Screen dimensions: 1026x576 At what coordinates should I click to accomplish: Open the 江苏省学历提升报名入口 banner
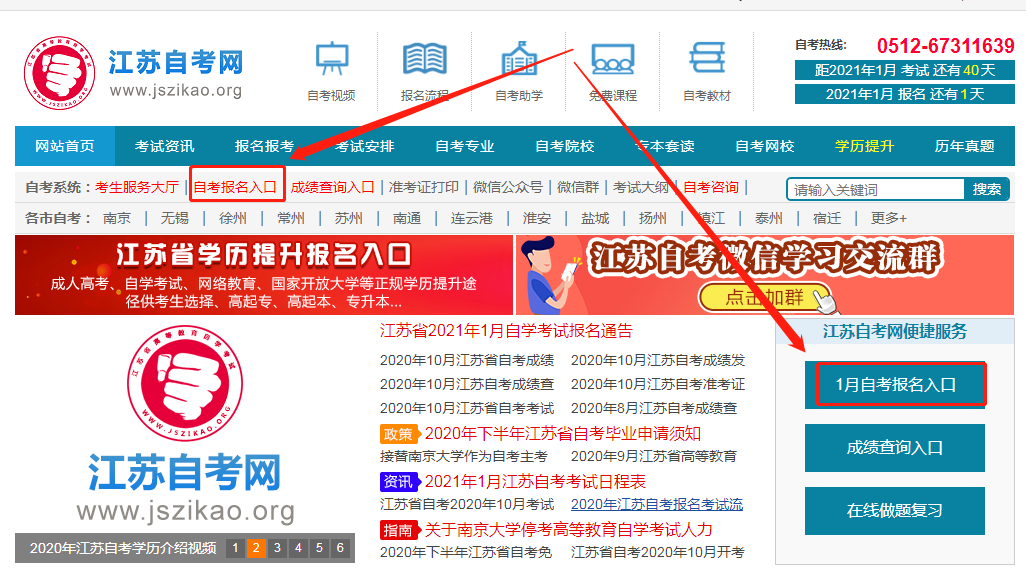(264, 275)
